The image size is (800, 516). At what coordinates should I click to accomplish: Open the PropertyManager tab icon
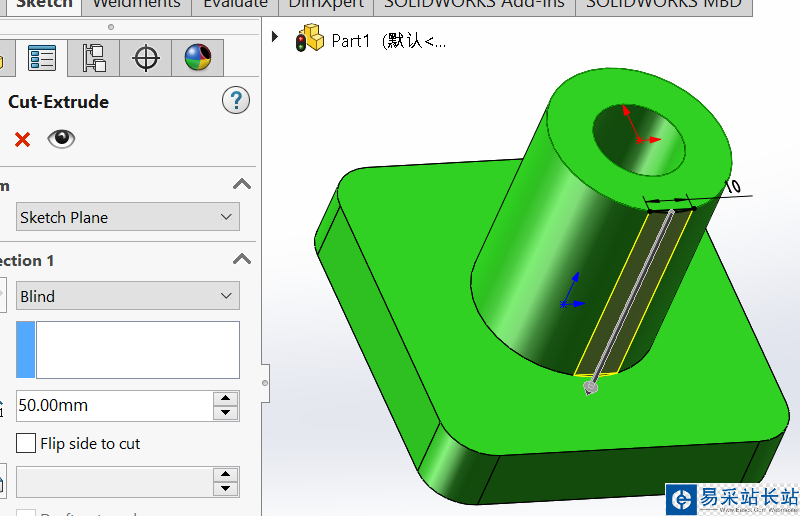pyautogui.click(x=42, y=58)
